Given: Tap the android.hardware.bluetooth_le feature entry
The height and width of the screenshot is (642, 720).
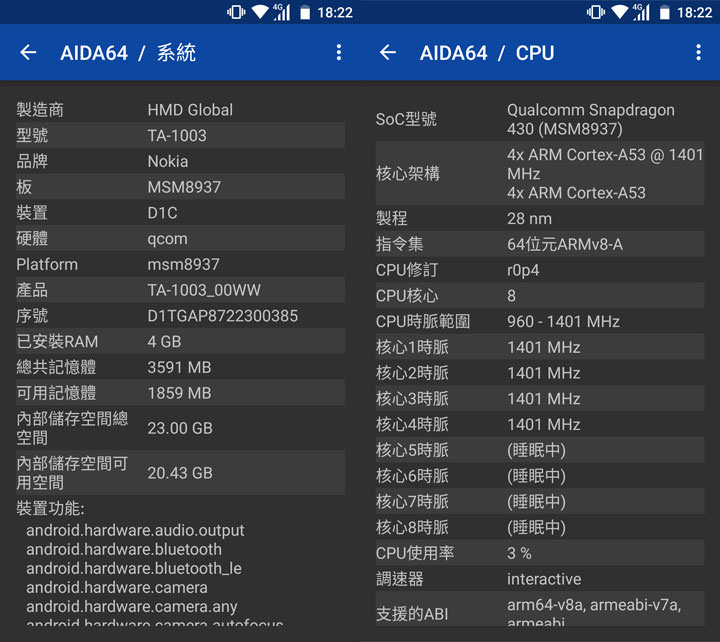Looking at the screenshot, I should [x=134, y=568].
